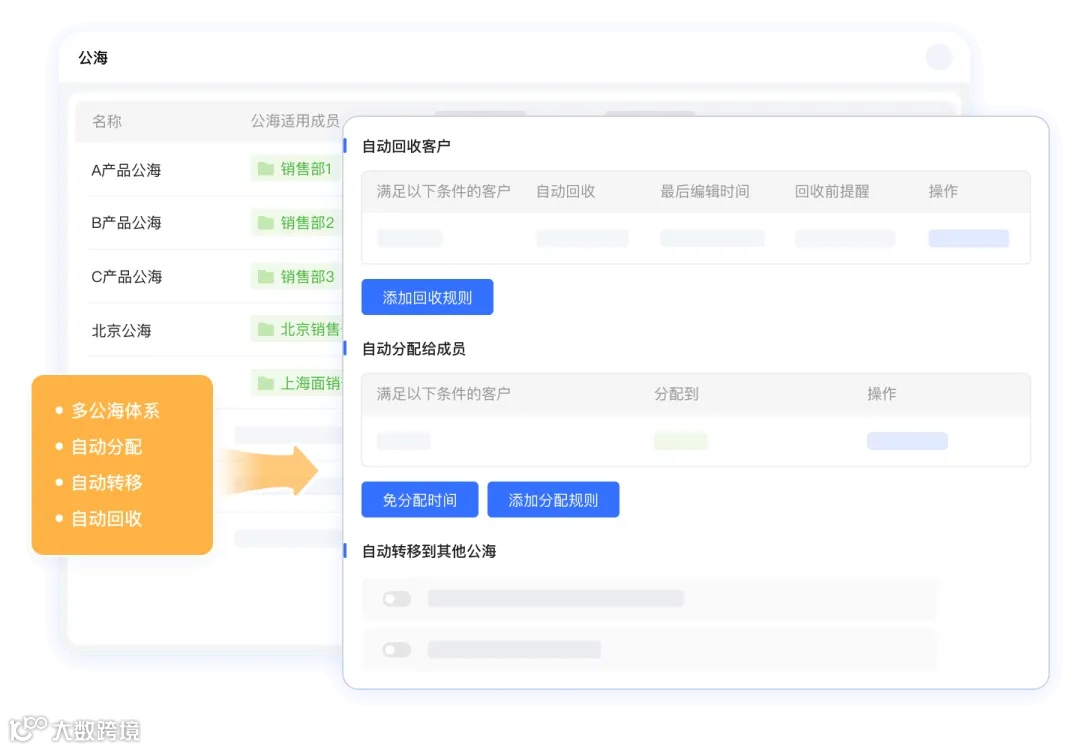Viewport: 1080px width, 750px height.
Task: Click the green 分配到 target chip
Action: (680, 440)
